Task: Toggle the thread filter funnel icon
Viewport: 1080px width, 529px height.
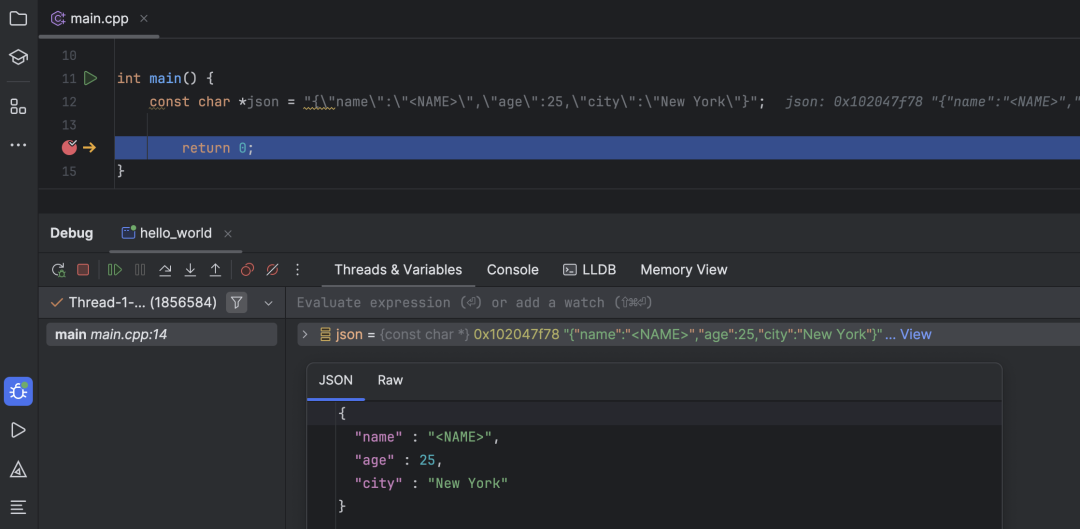Action: 236,302
